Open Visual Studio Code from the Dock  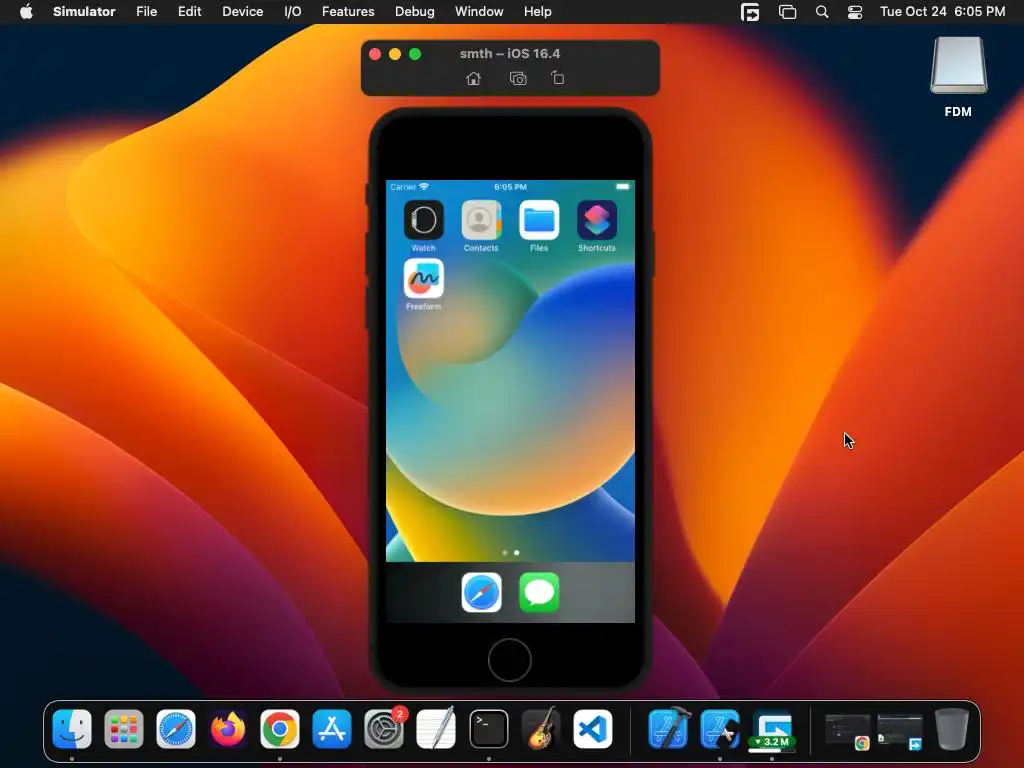click(x=593, y=729)
